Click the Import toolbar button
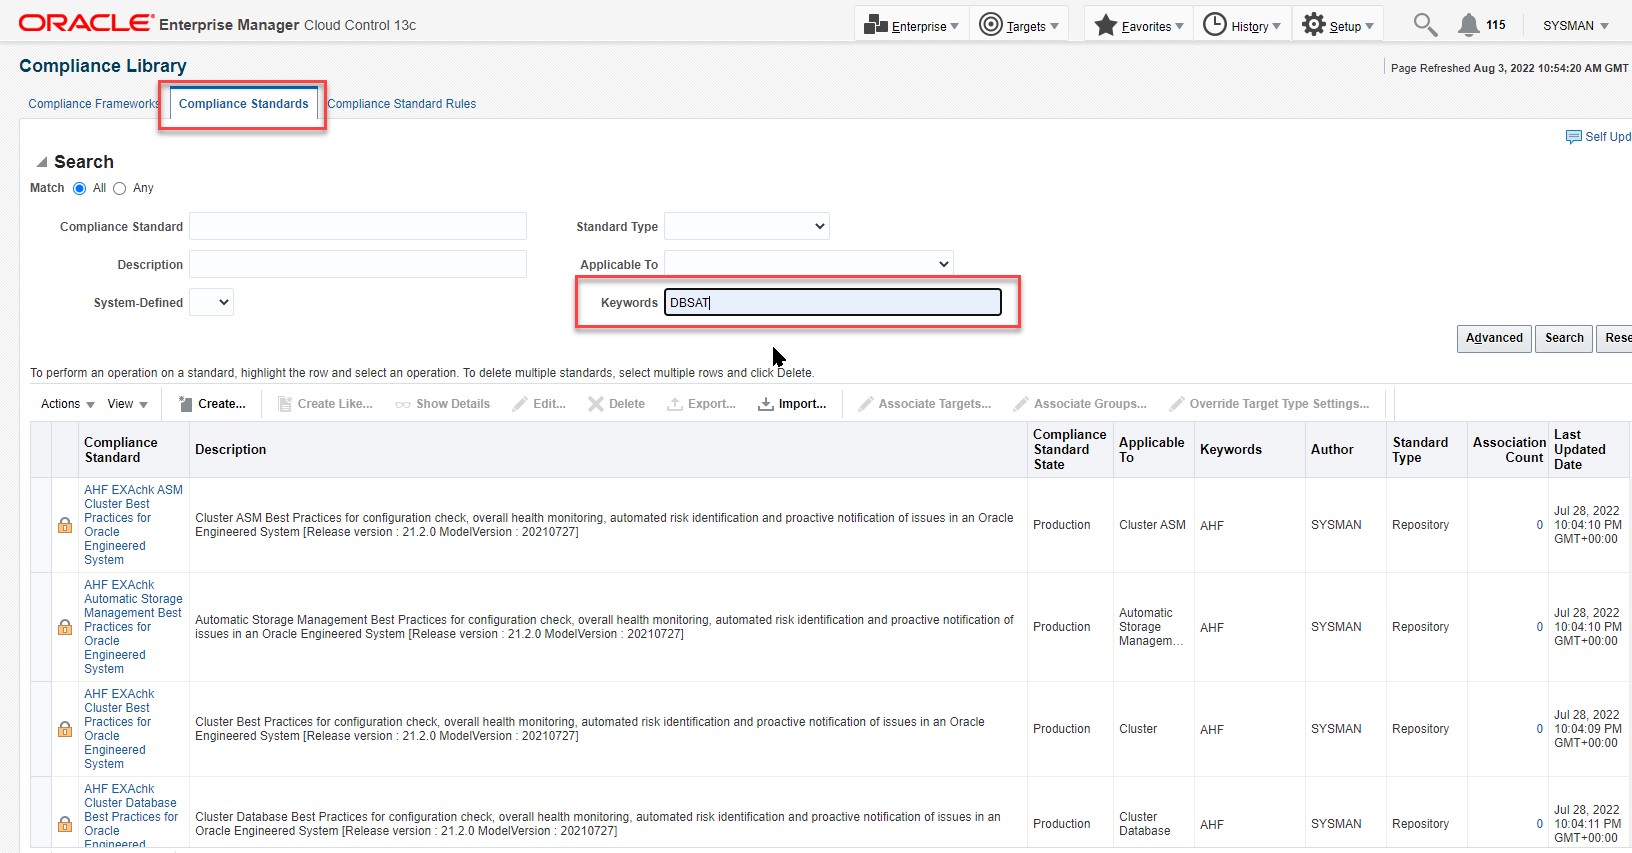1632x853 pixels. (x=792, y=404)
